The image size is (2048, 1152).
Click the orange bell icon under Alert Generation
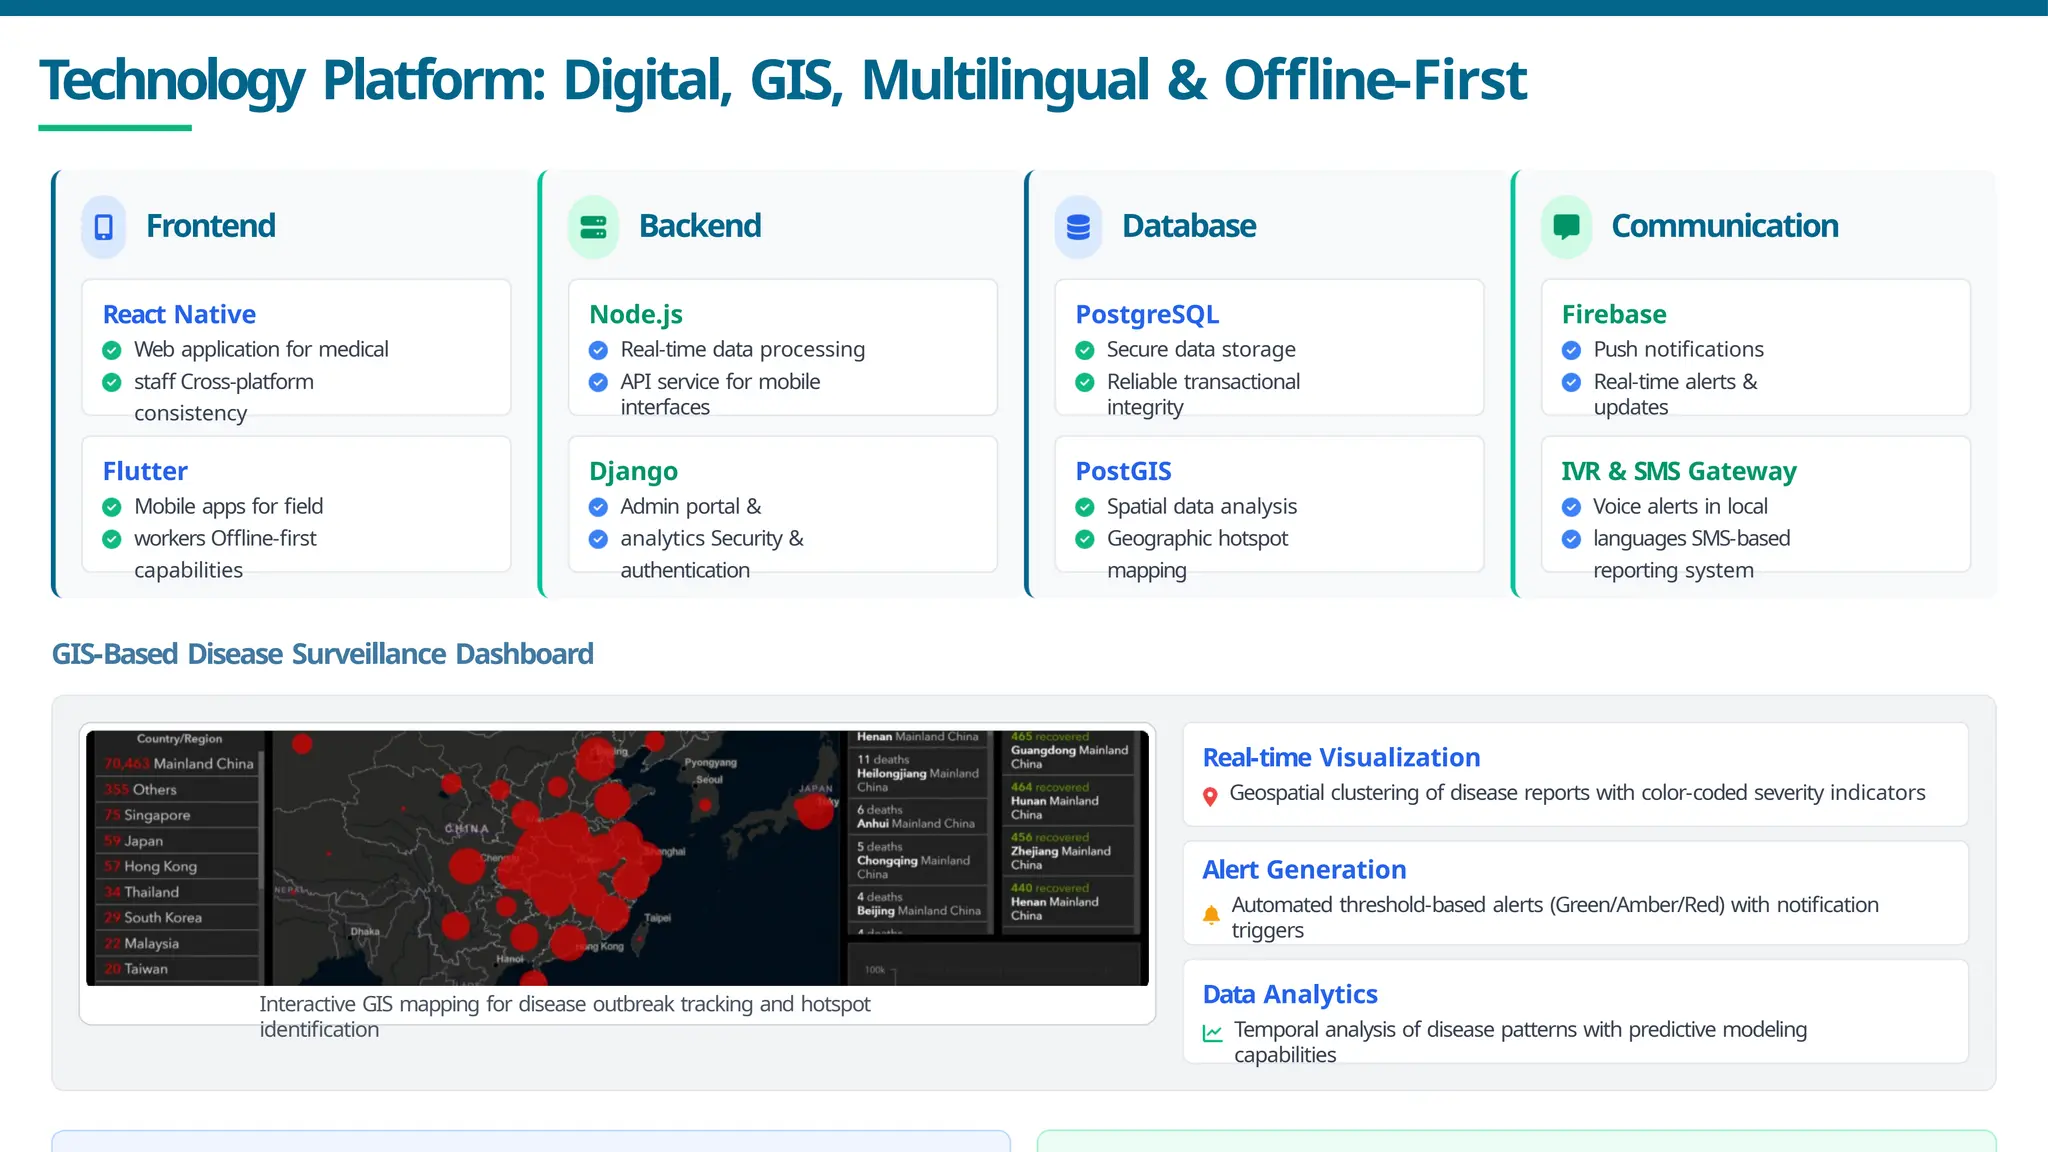coord(1211,914)
